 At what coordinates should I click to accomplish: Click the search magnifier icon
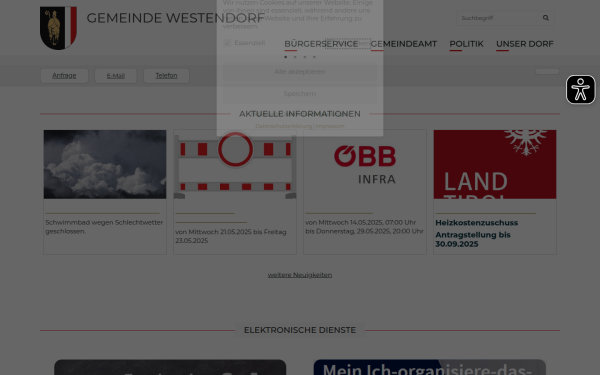(546, 18)
